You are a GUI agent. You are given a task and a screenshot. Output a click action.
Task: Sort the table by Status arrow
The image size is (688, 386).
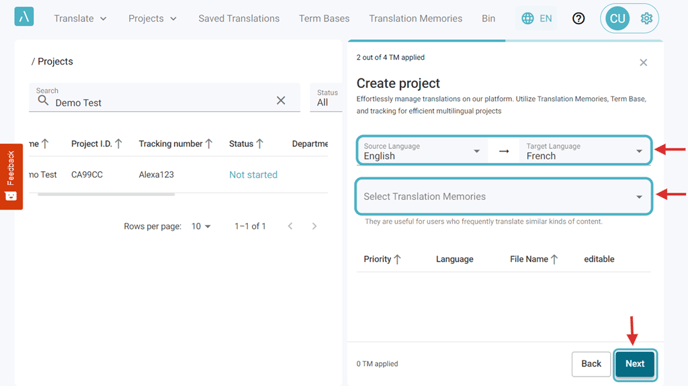[x=260, y=144]
